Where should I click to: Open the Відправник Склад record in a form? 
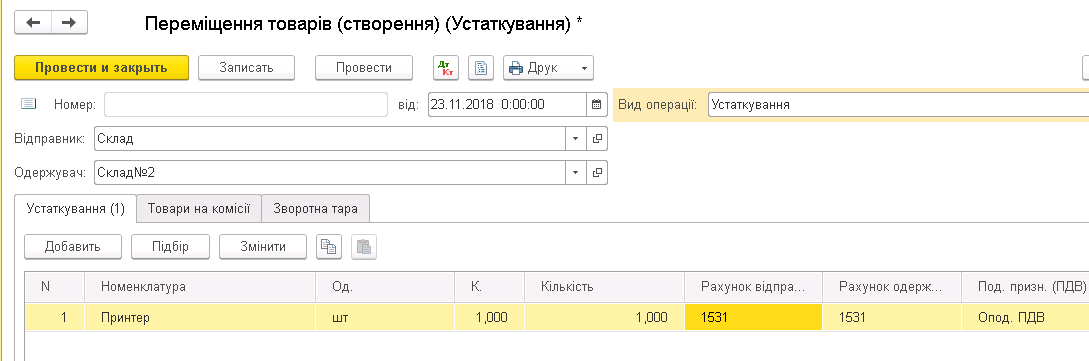tap(597, 139)
